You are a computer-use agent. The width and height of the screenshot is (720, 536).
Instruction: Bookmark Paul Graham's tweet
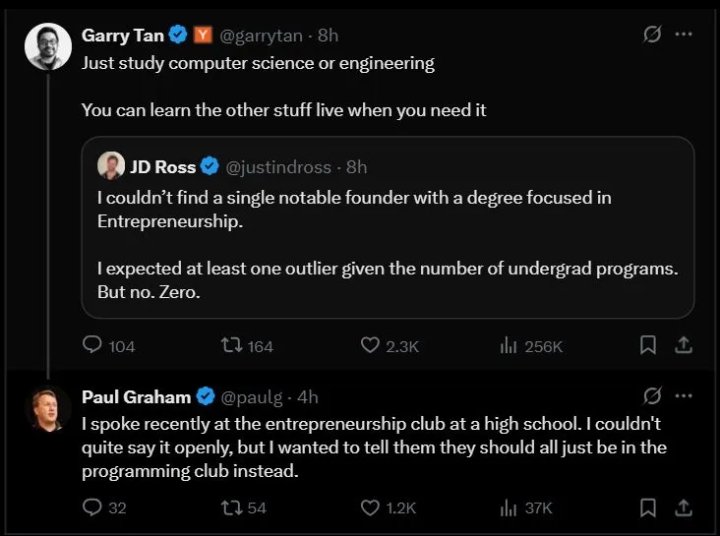coord(648,507)
